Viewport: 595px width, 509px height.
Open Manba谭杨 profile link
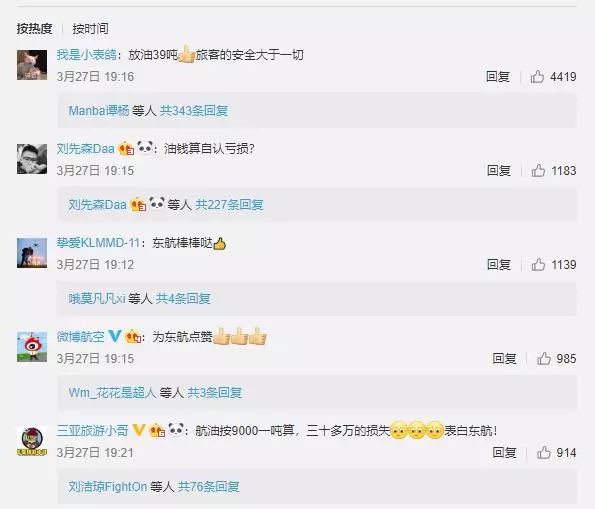coord(99,110)
